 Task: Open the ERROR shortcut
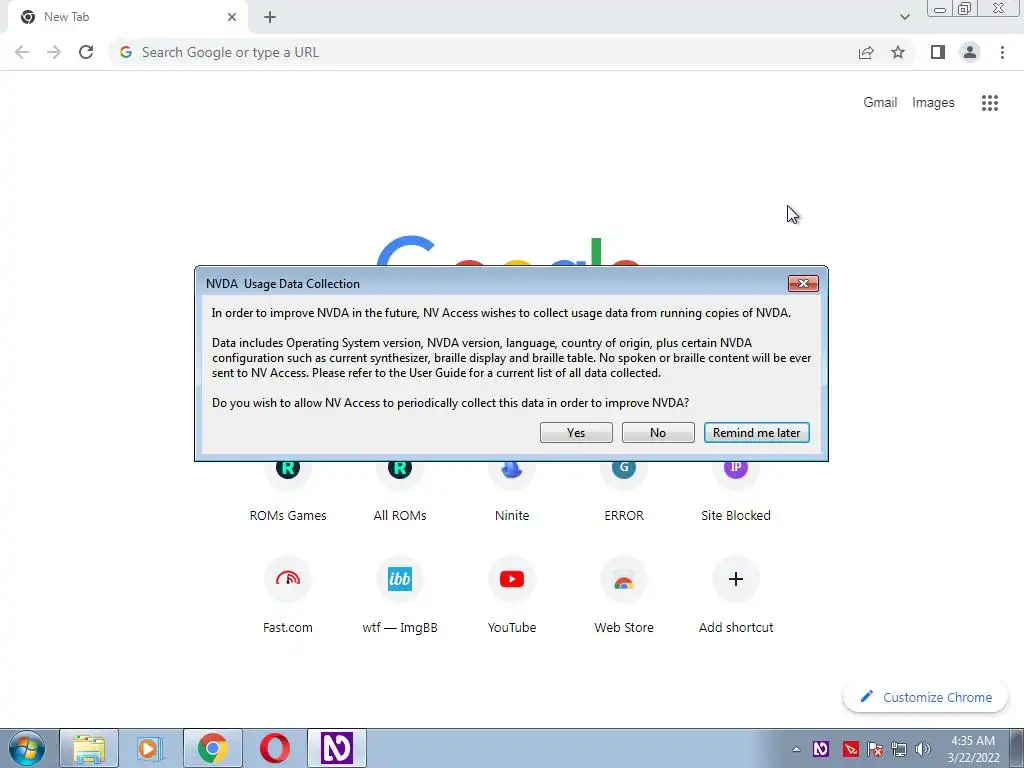tap(624, 477)
